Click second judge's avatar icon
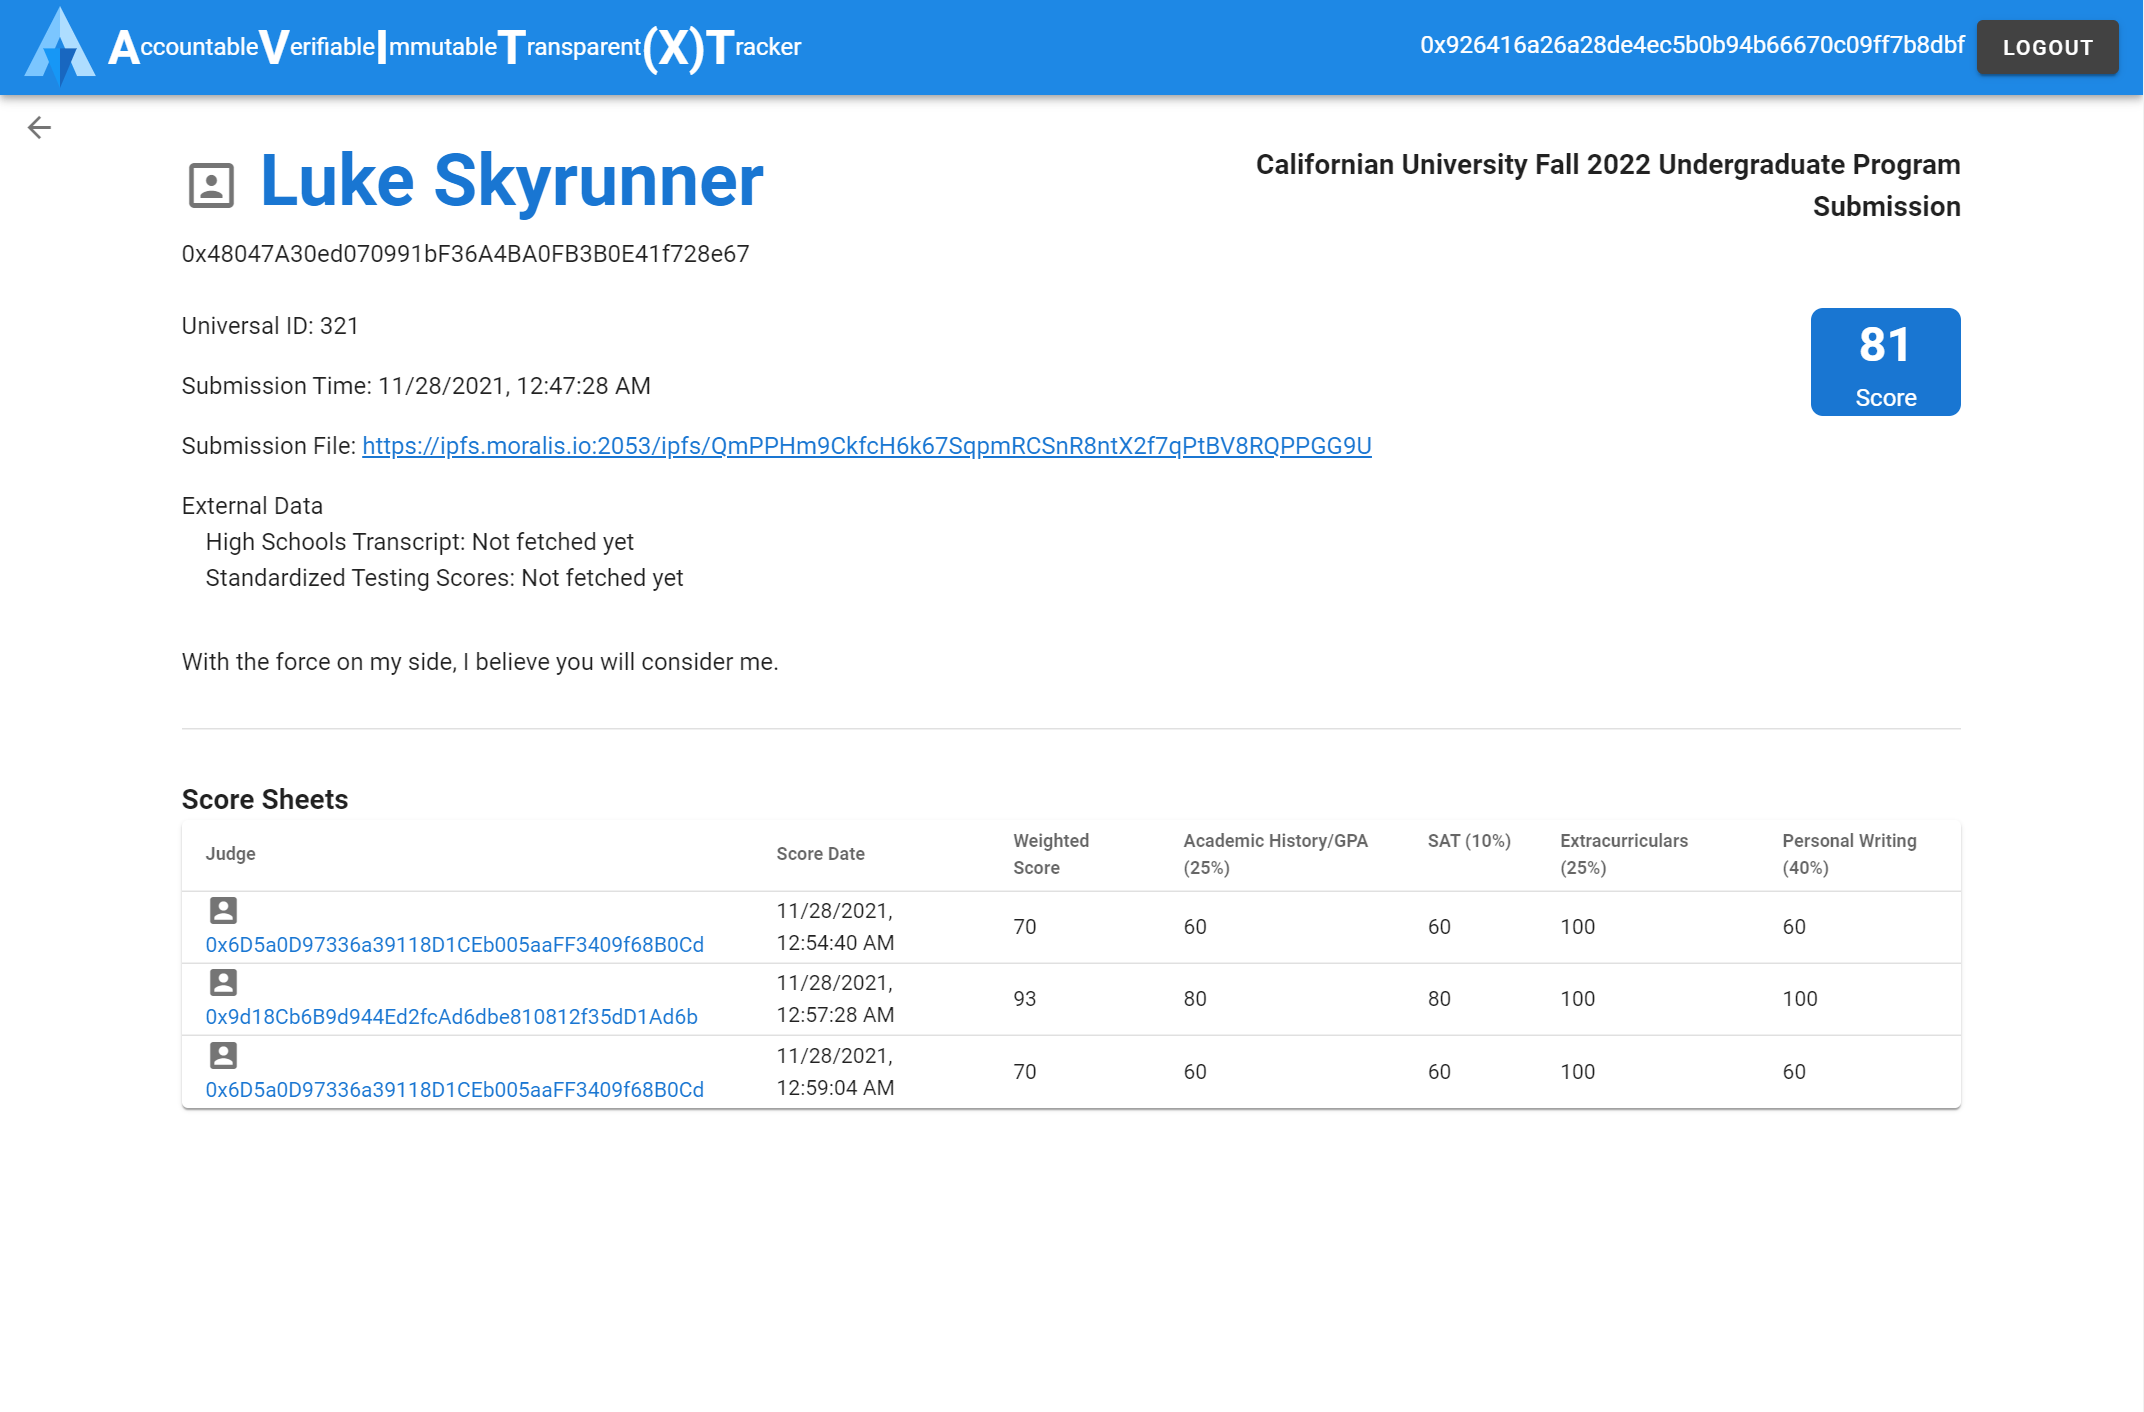 point(223,982)
